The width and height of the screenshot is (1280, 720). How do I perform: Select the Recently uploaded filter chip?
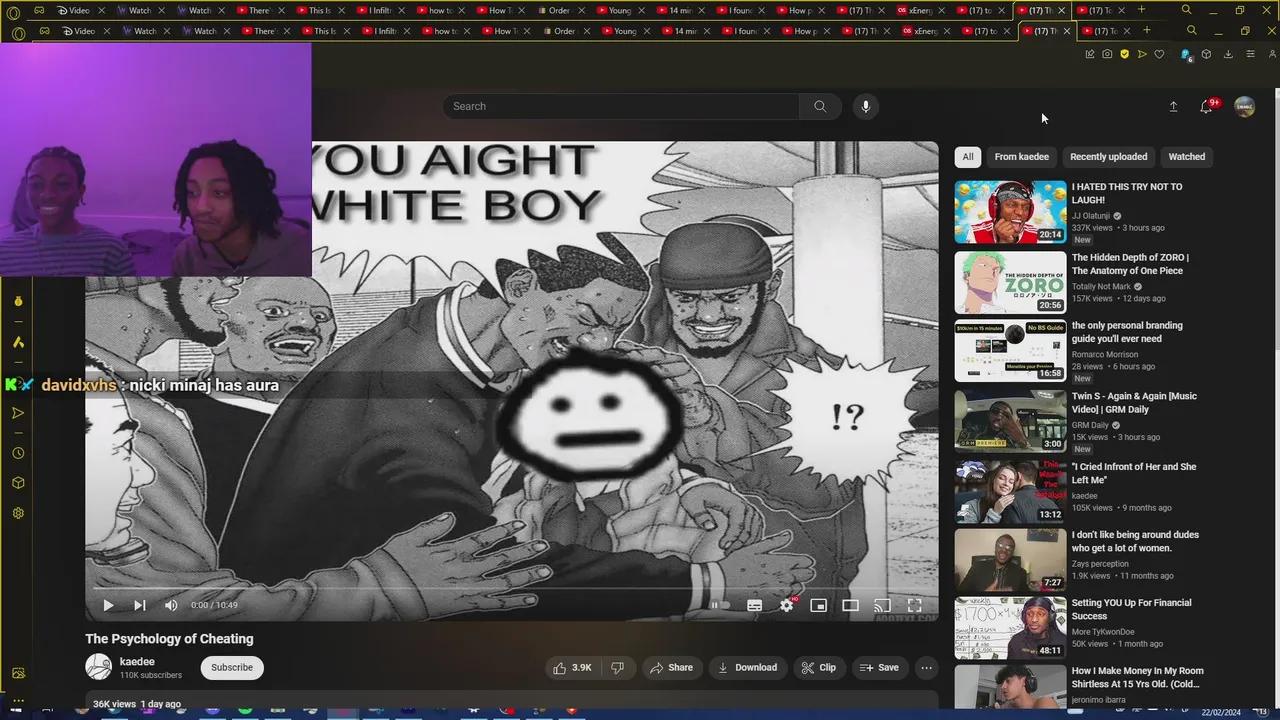[1108, 157]
